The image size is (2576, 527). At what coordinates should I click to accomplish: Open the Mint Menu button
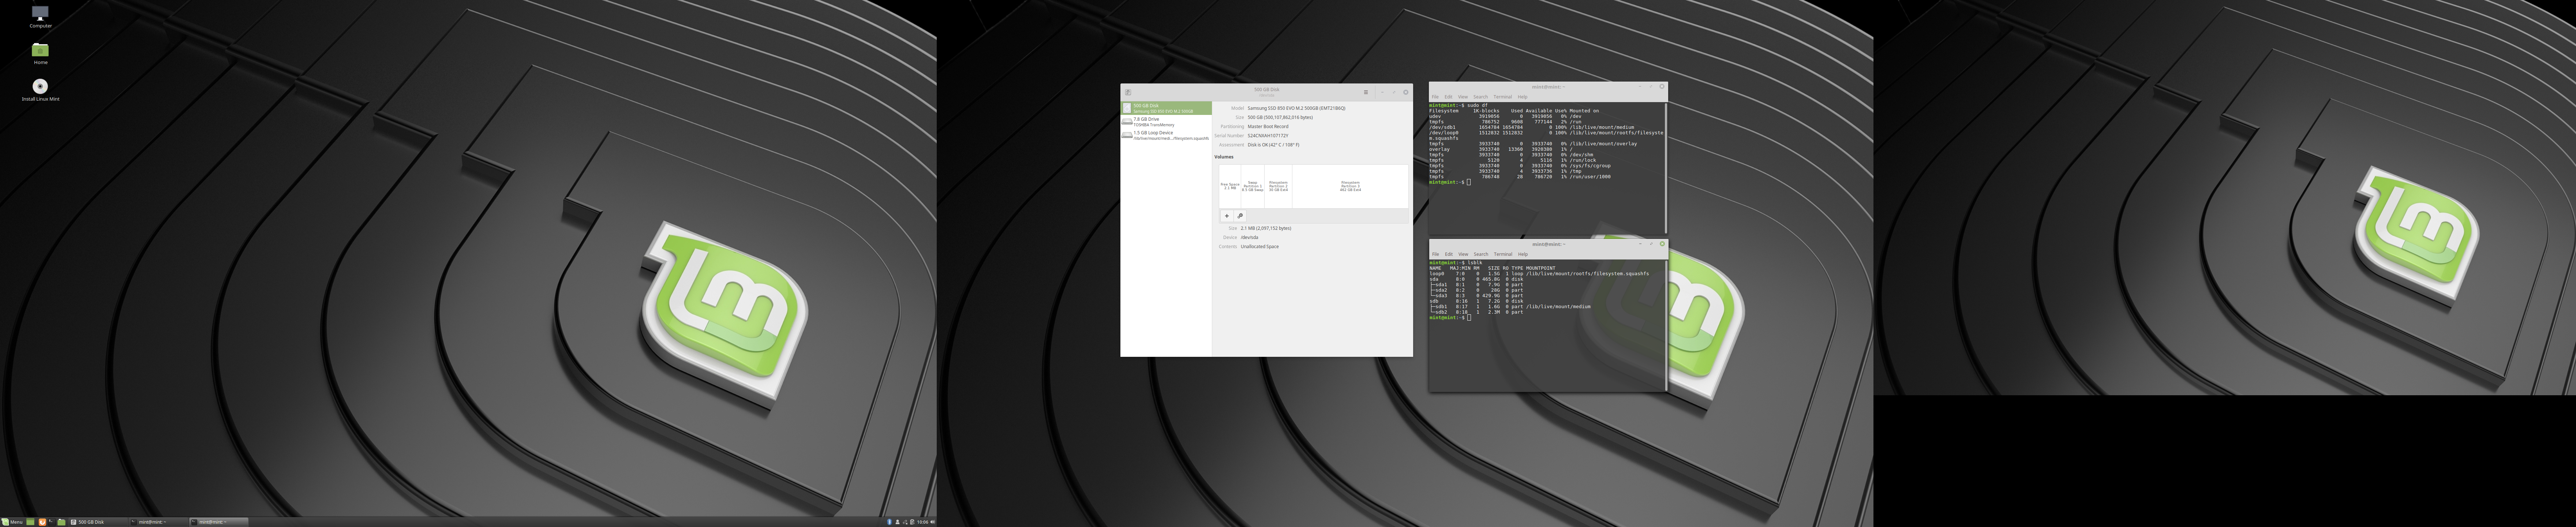12,522
